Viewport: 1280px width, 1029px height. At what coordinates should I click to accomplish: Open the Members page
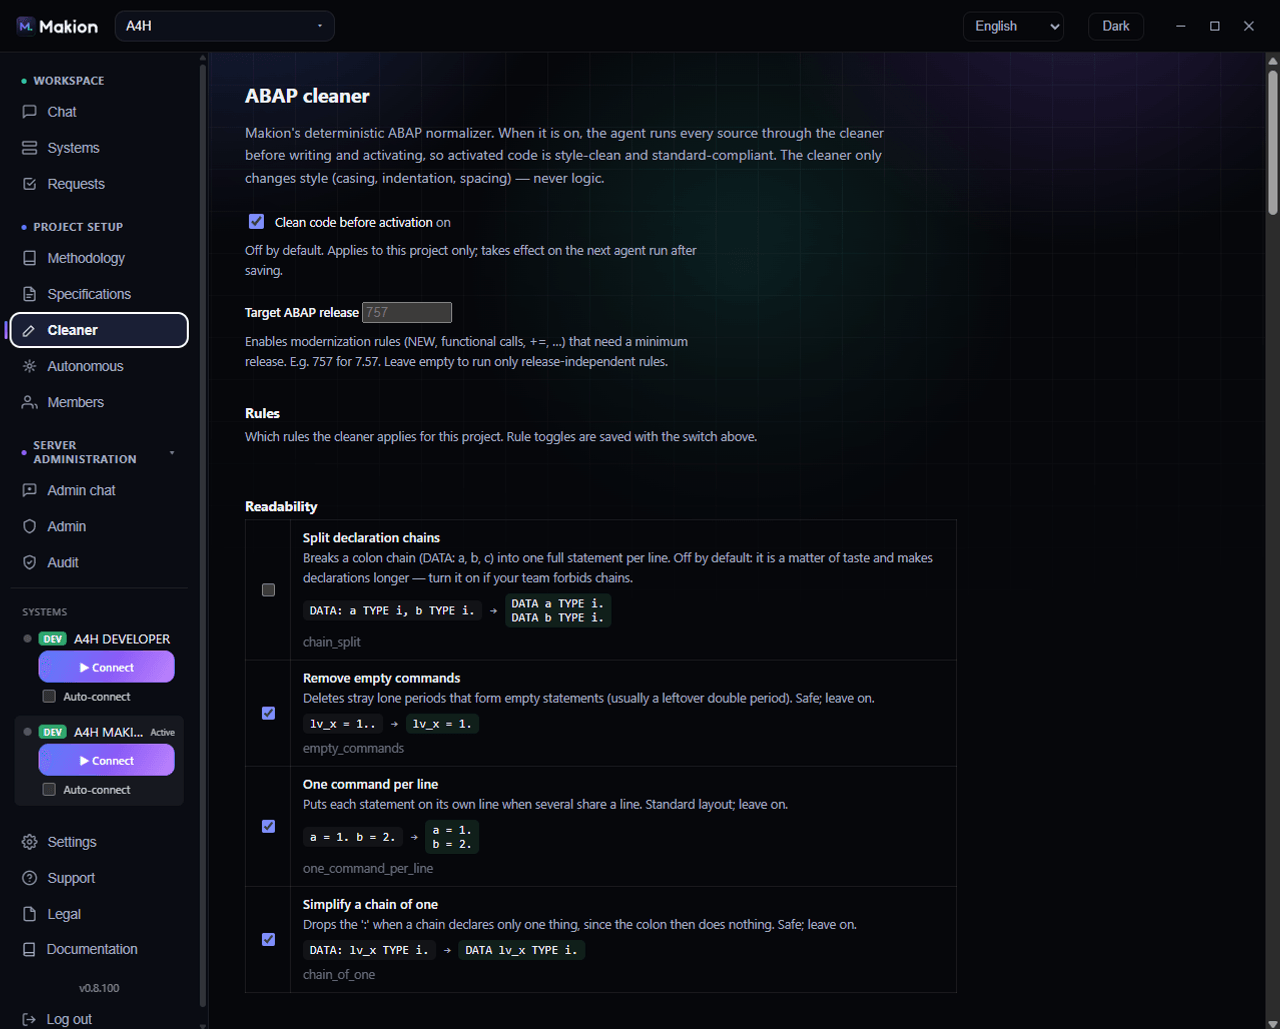tap(99, 402)
